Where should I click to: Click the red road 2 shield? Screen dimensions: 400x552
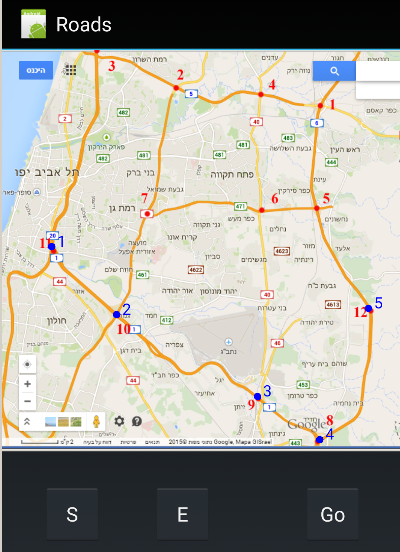pos(65,119)
